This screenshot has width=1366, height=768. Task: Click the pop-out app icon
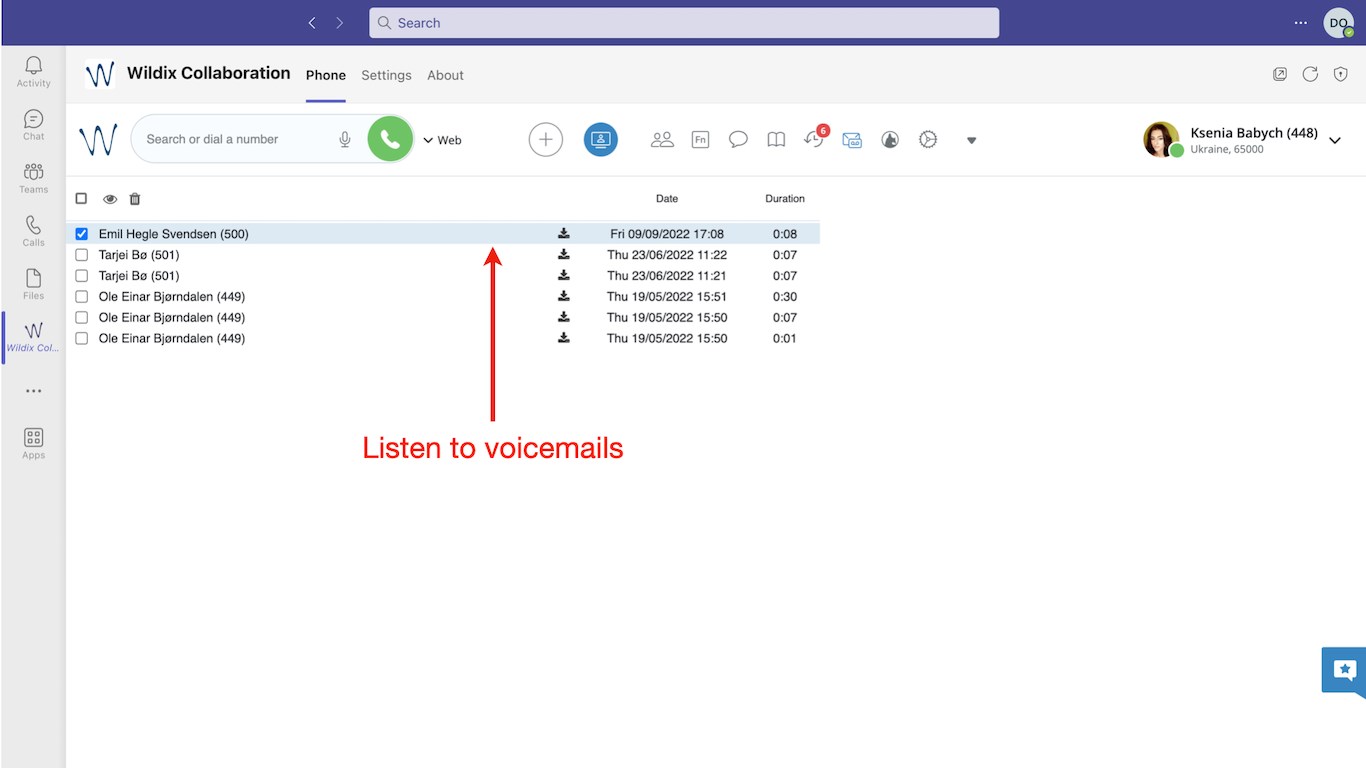point(1280,74)
